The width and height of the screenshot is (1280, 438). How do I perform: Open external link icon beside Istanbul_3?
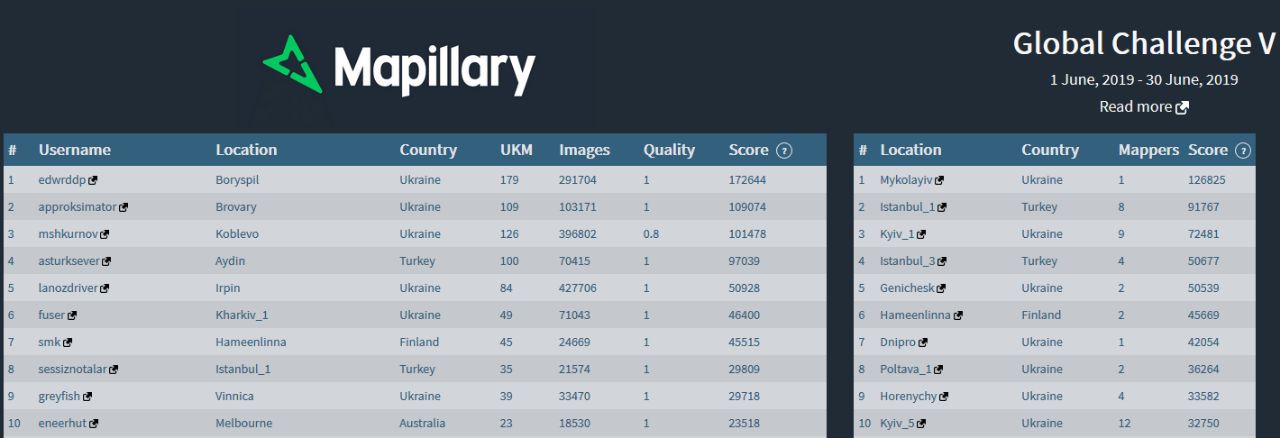coord(942,261)
